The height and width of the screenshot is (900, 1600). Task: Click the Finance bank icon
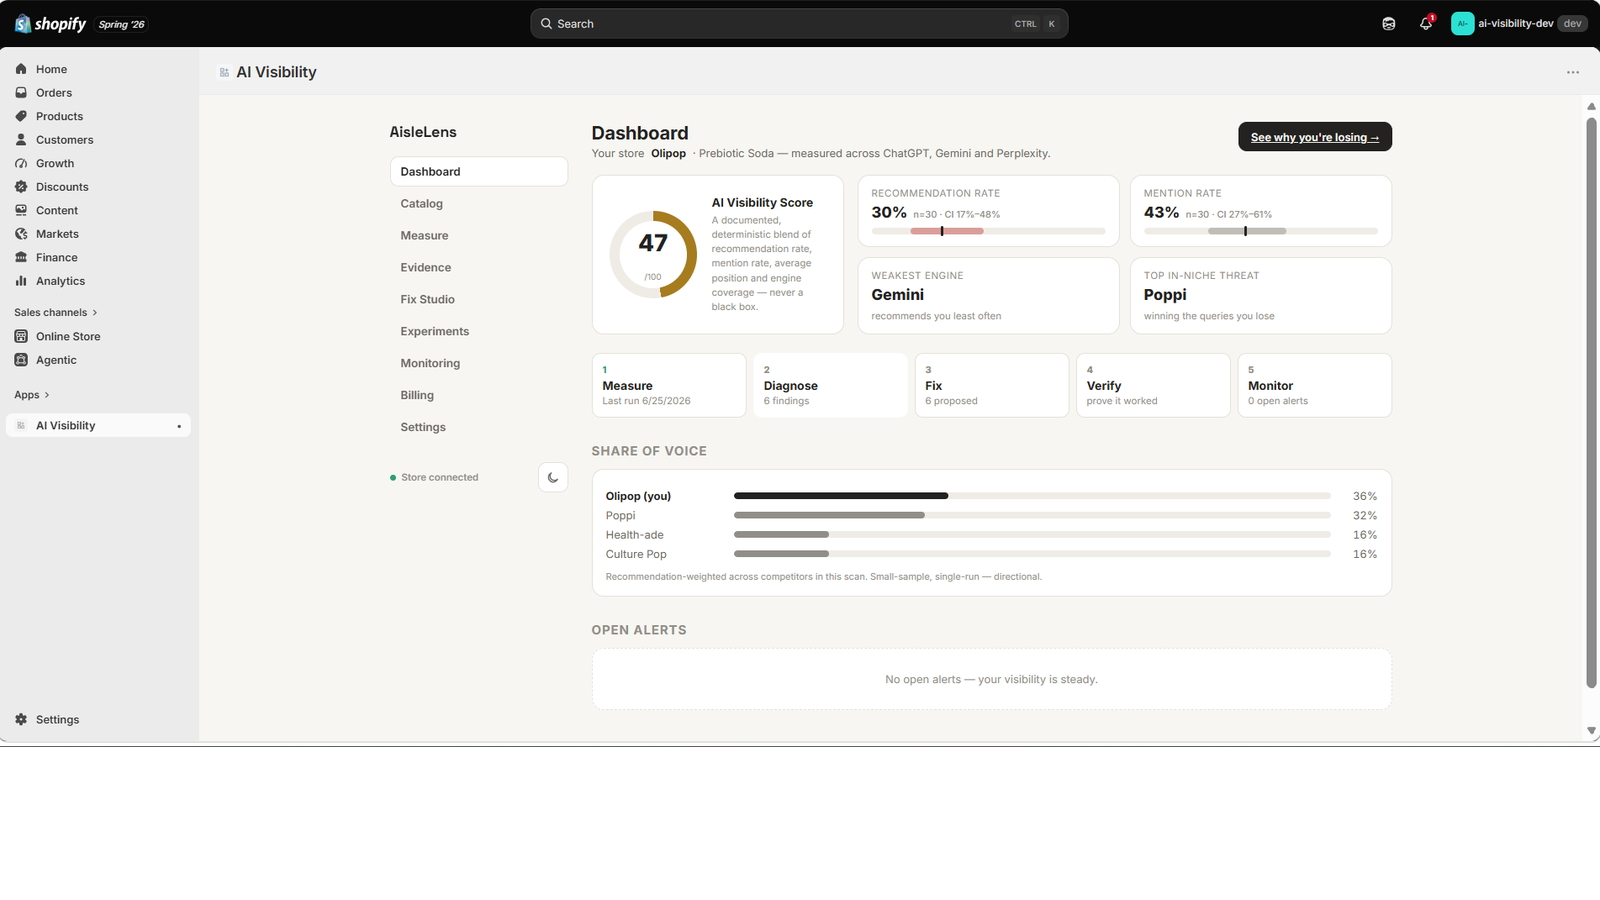pyautogui.click(x=21, y=257)
